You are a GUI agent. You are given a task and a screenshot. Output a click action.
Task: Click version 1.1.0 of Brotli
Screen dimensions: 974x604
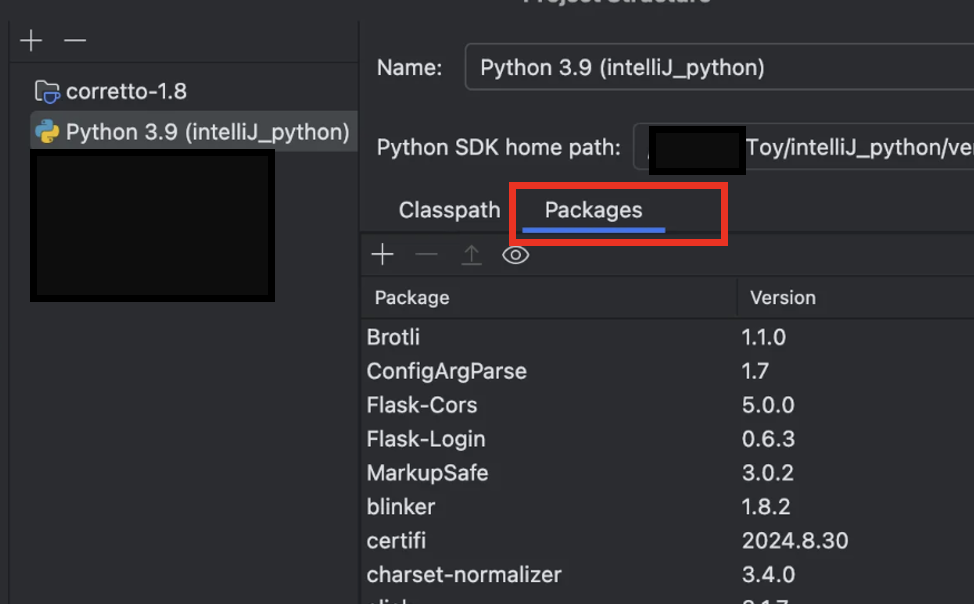coord(763,337)
